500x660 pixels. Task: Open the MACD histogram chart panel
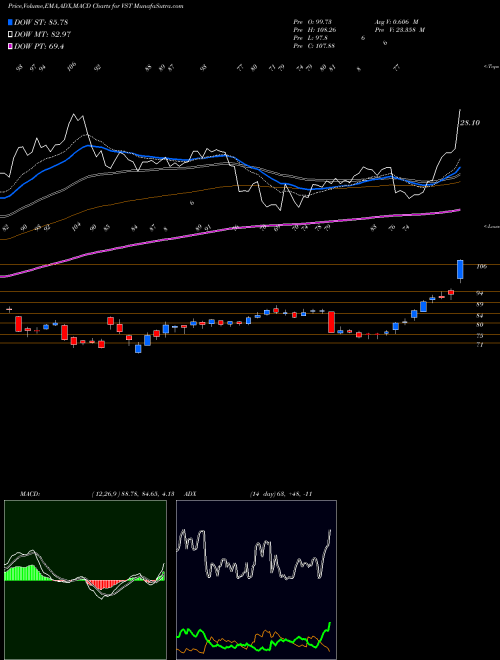[85, 580]
